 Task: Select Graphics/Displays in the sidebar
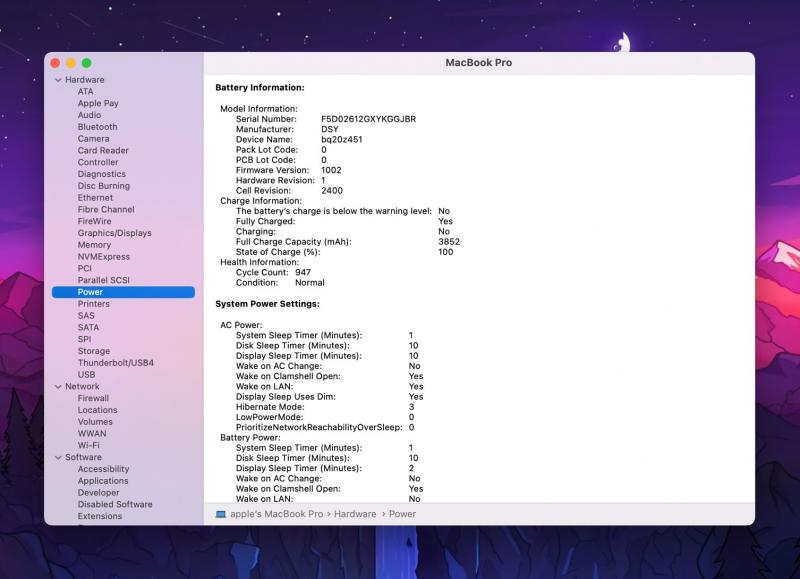[115, 233]
